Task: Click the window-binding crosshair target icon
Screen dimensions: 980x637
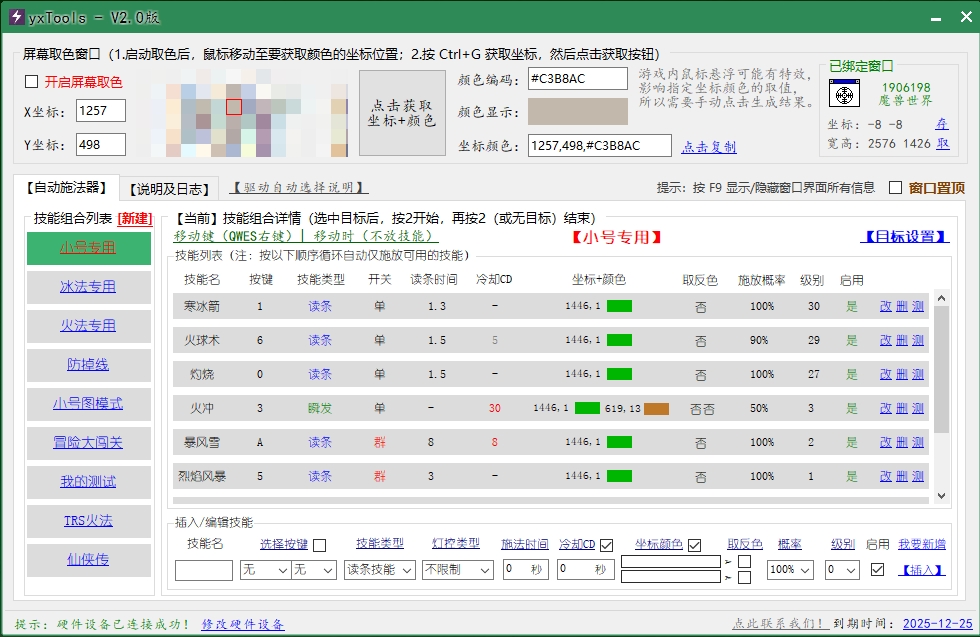Action: [845, 94]
